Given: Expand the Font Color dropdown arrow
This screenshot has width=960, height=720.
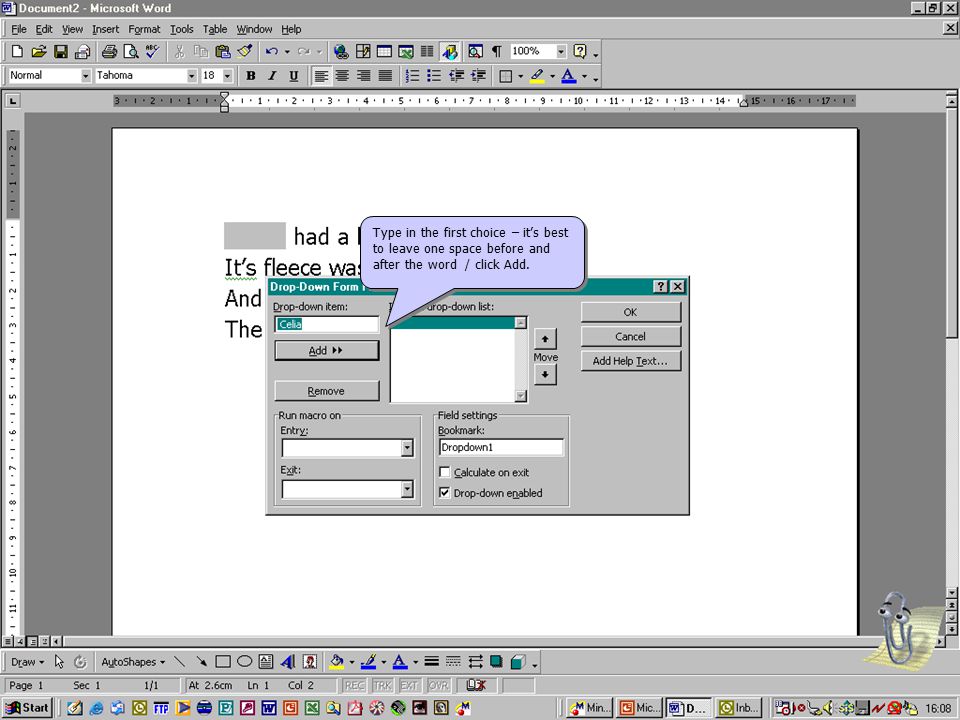Looking at the screenshot, I should point(585,77).
